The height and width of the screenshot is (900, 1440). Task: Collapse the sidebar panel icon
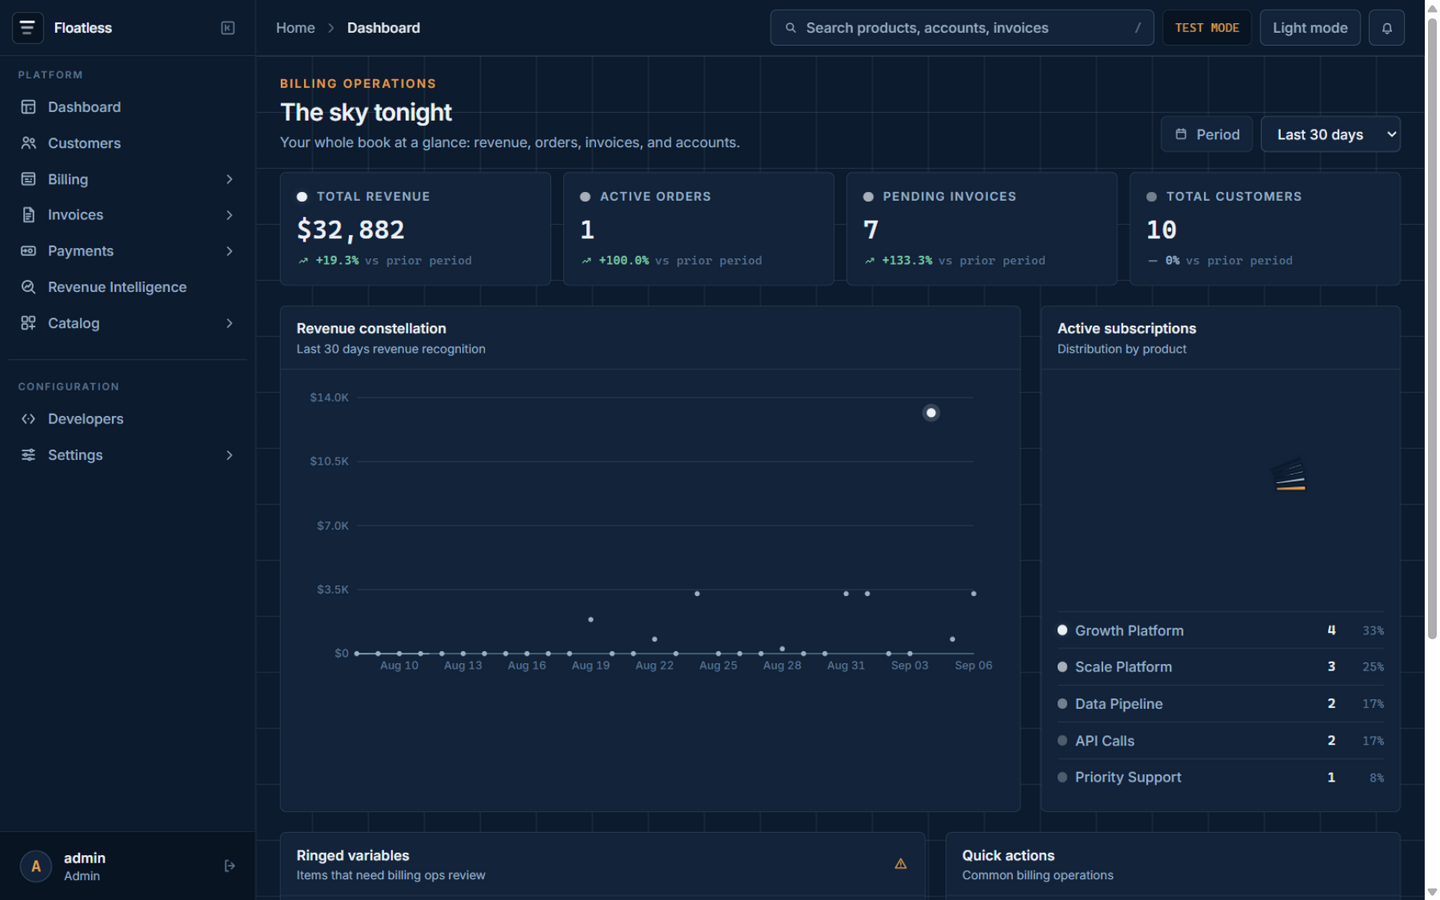pos(228,28)
